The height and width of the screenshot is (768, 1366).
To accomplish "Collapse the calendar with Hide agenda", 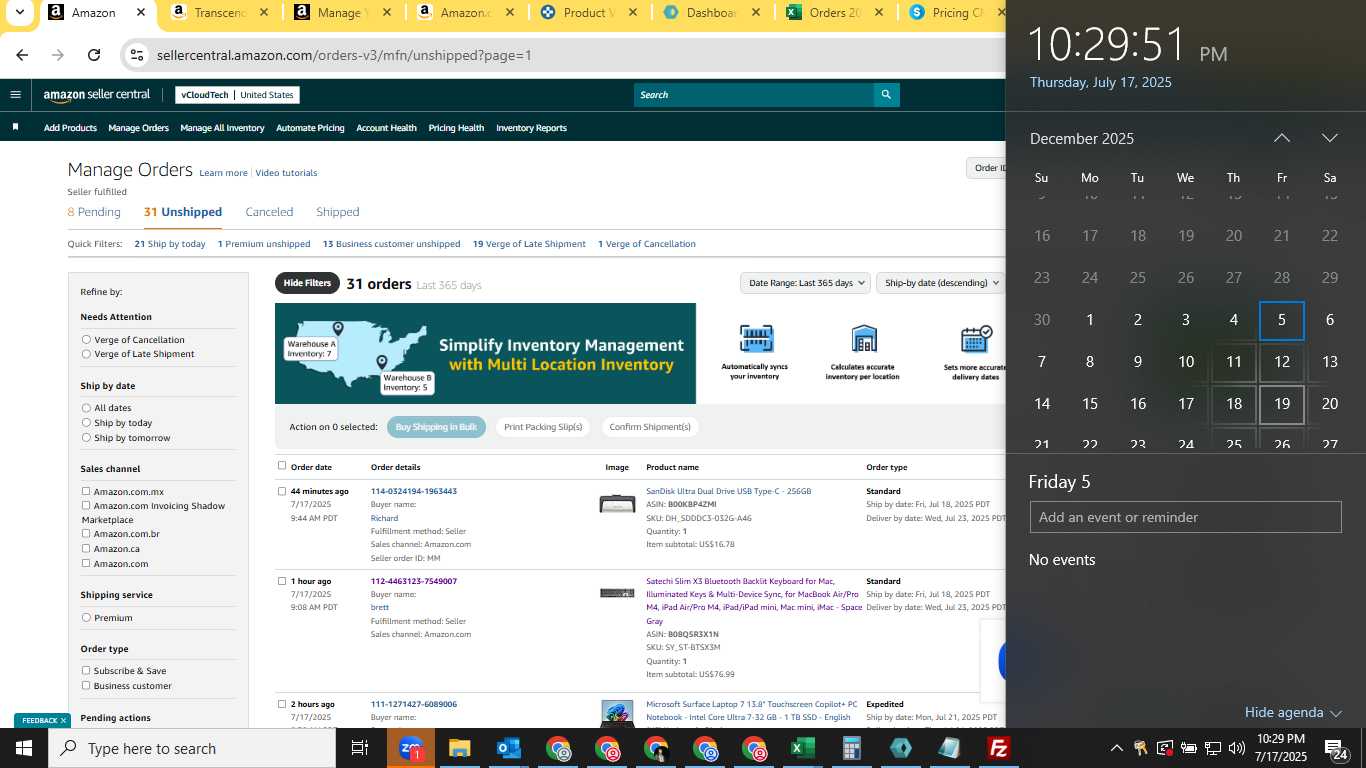I will coord(1292,712).
